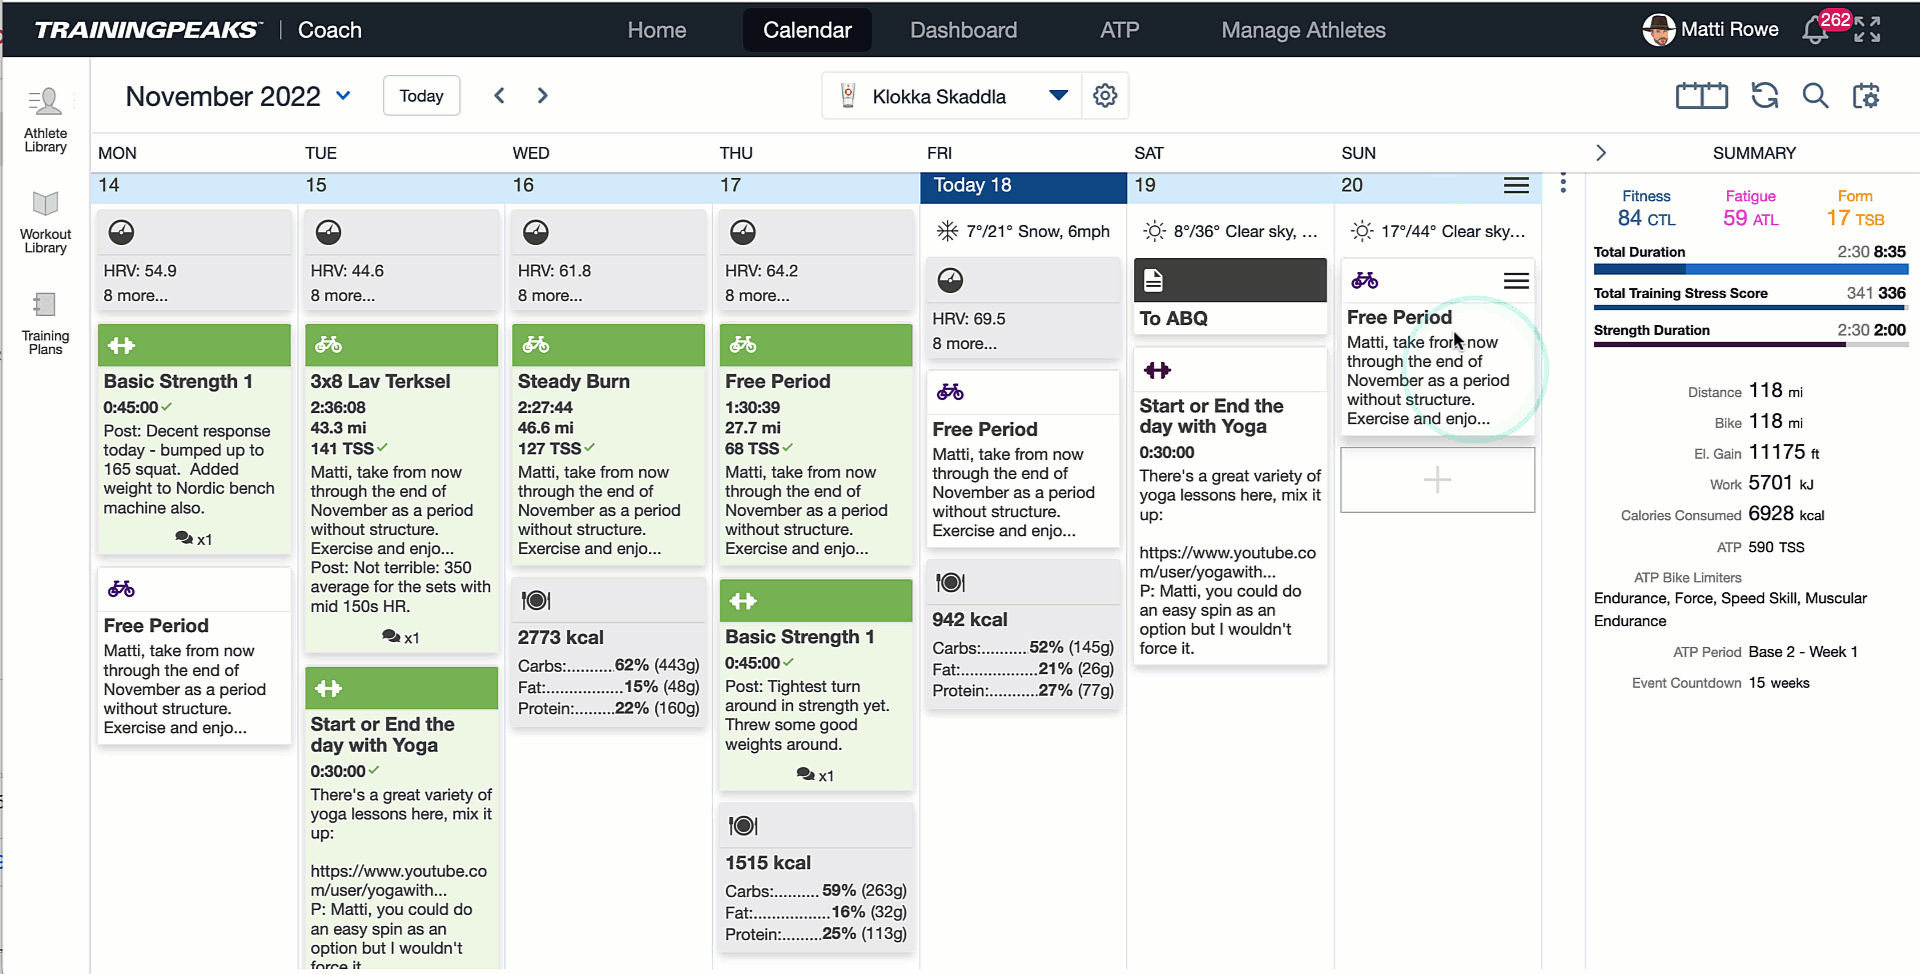Open the Workout Library panel
1920x974 pixels.
[x=45, y=221]
